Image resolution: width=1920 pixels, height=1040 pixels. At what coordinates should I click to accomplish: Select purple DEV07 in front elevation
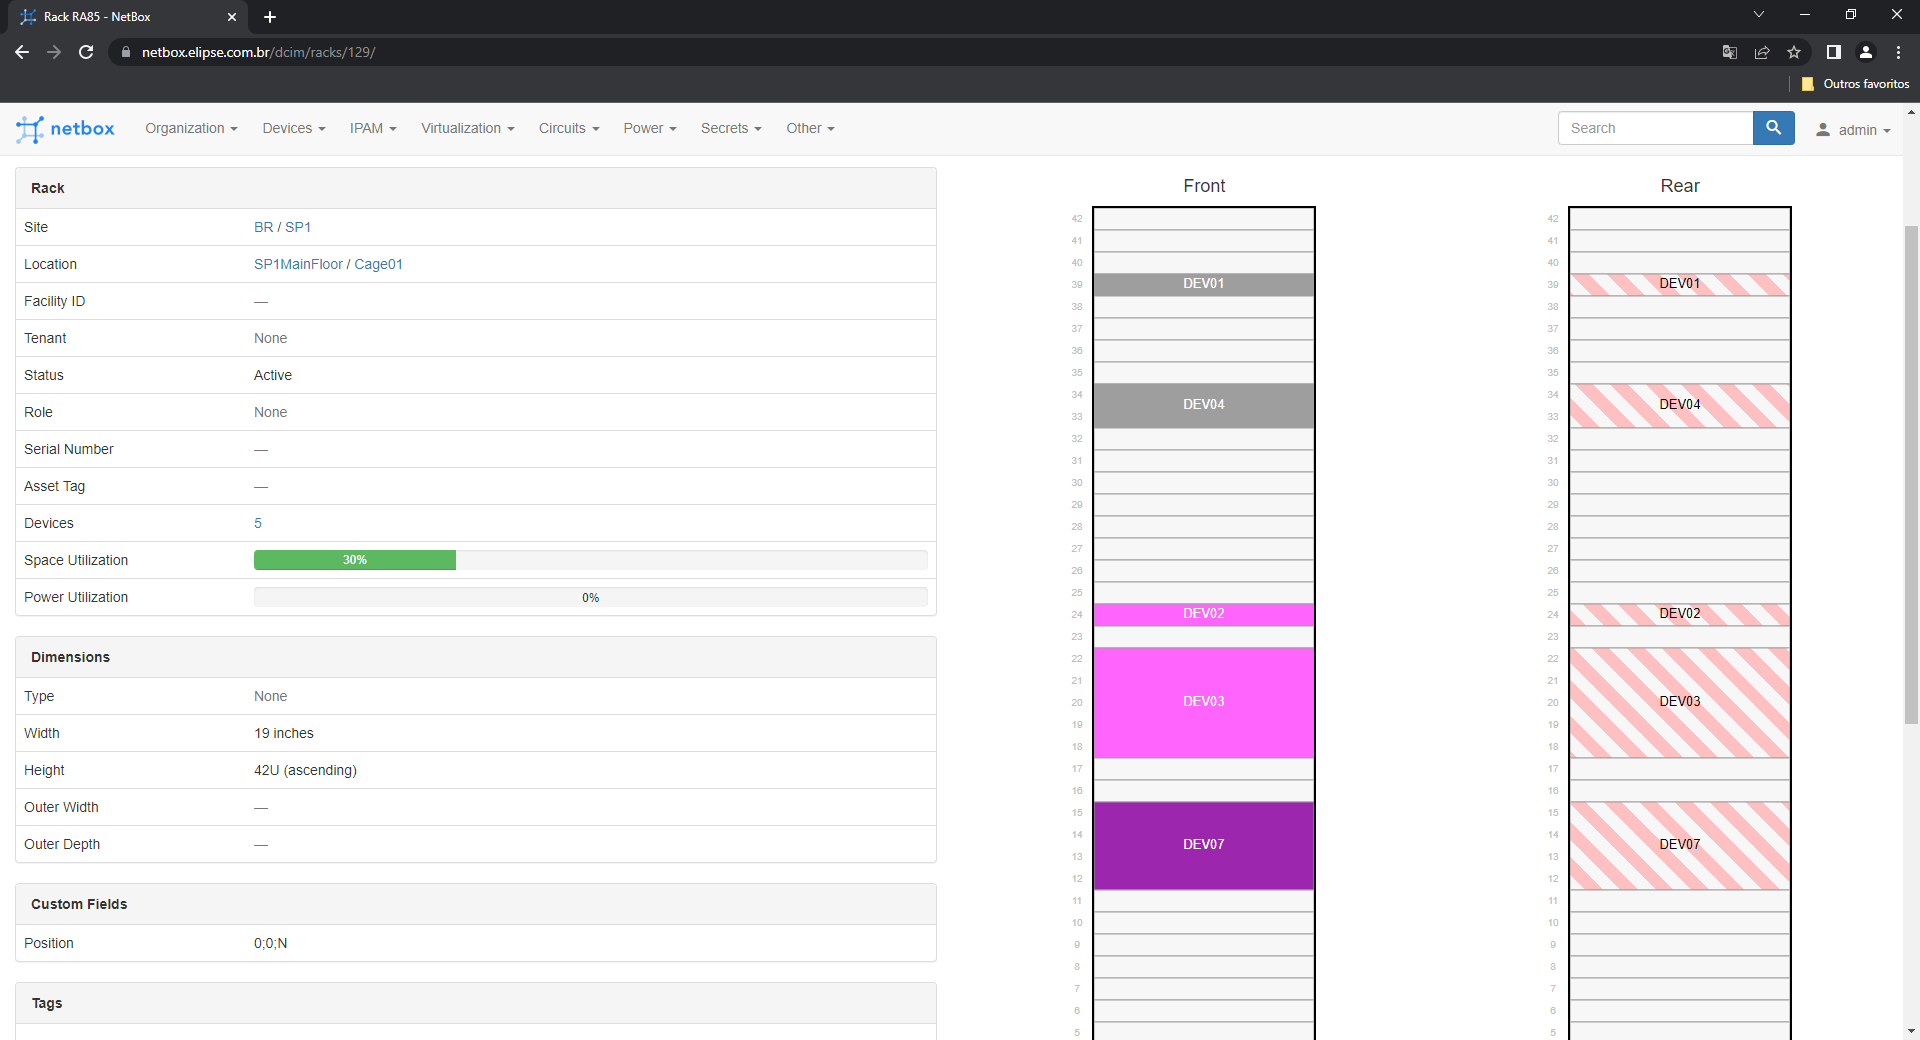[1204, 845]
